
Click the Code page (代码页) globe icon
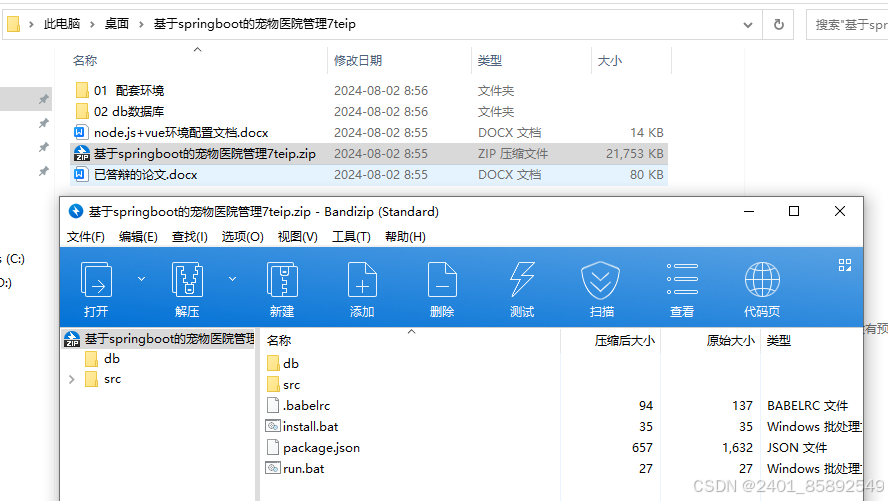pyautogui.click(x=762, y=280)
